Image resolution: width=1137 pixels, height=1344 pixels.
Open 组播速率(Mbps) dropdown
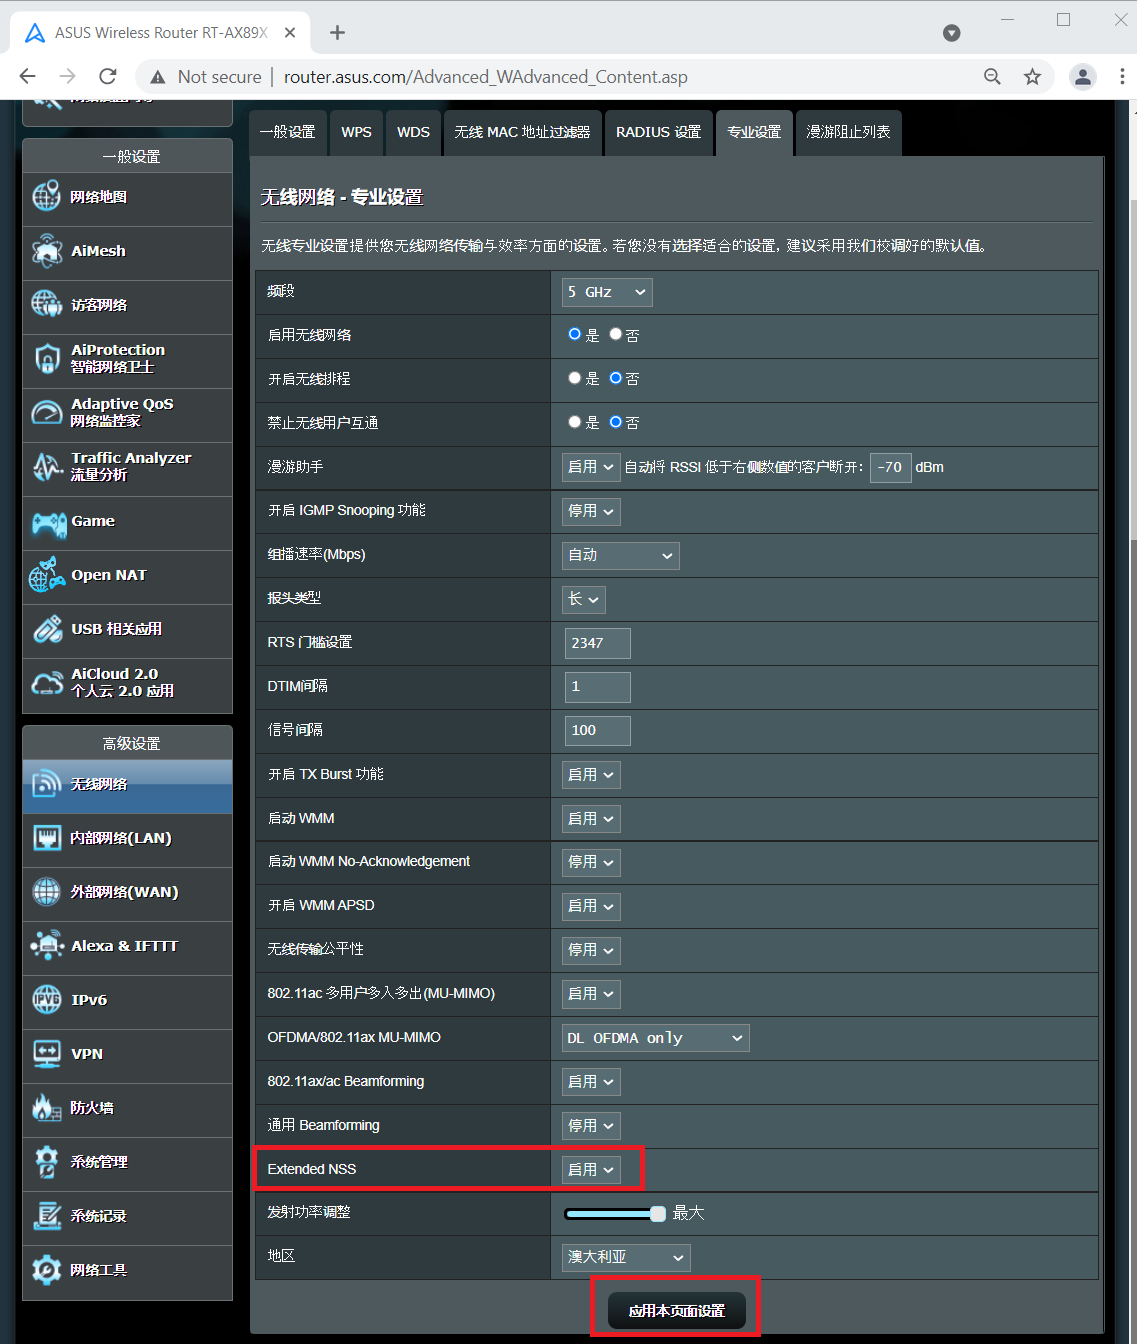pos(620,555)
